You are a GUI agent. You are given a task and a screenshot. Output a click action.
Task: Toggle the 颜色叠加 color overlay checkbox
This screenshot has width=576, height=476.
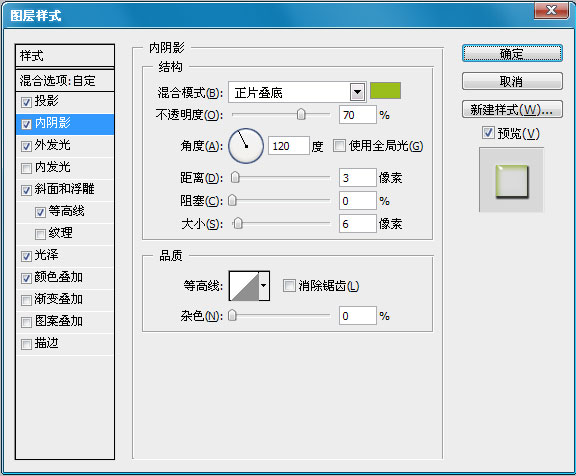[x=26, y=278]
